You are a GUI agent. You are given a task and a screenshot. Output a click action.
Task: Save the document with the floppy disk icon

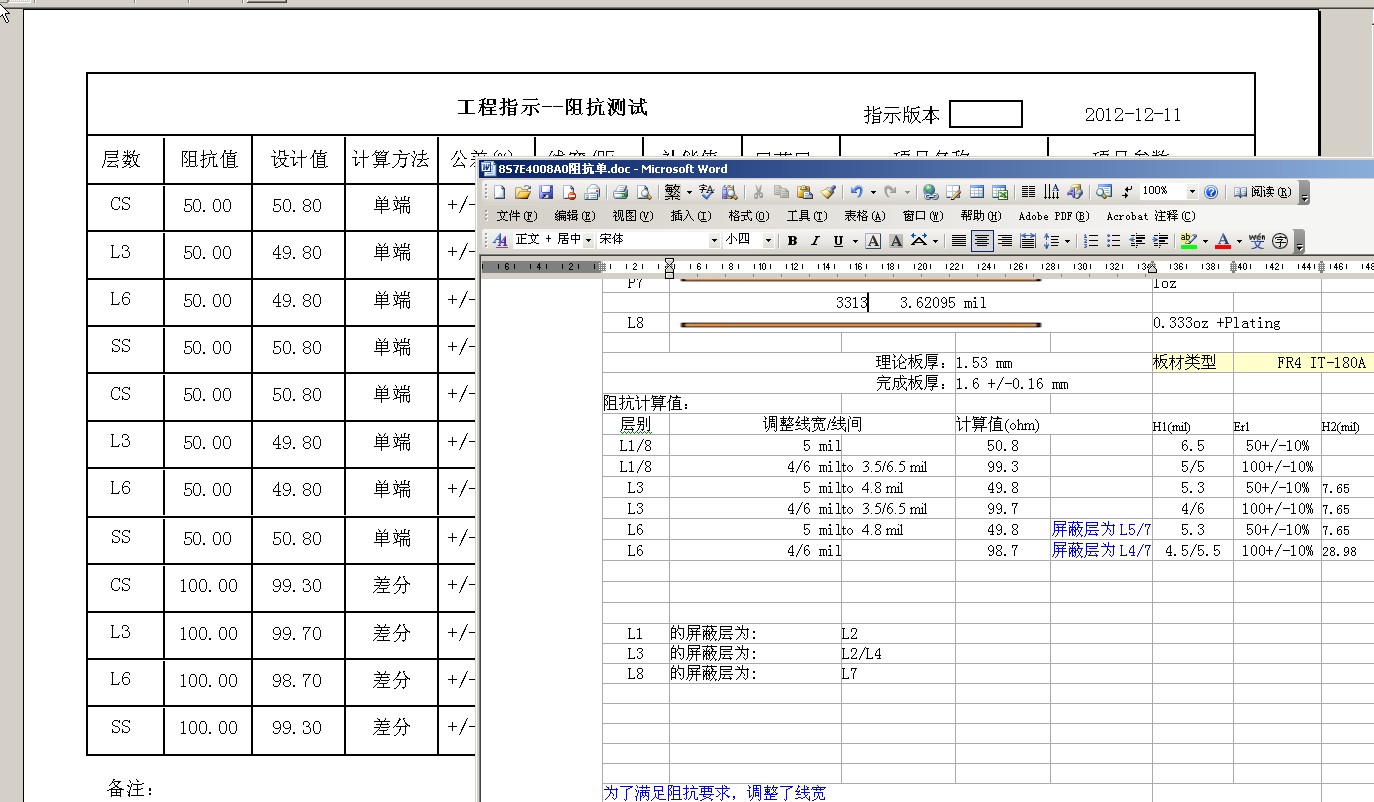click(546, 192)
